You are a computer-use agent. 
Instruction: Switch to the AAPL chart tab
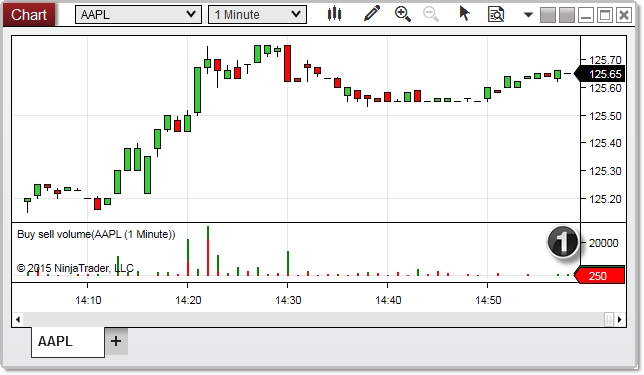click(x=68, y=342)
